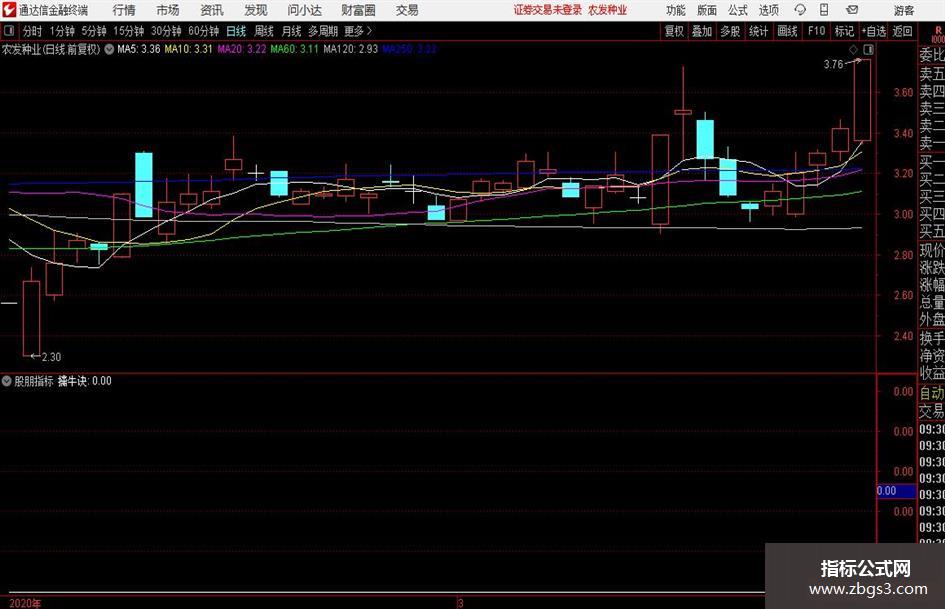Click the 游客 guest account label
This screenshot has height=609, width=945.
click(904, 10)
